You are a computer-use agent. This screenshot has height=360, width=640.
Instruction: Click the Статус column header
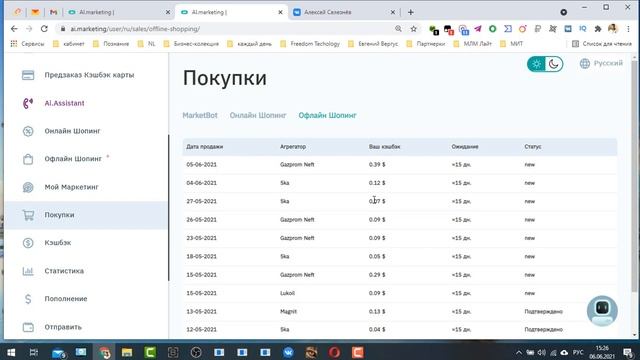click(x=533, y=147)
